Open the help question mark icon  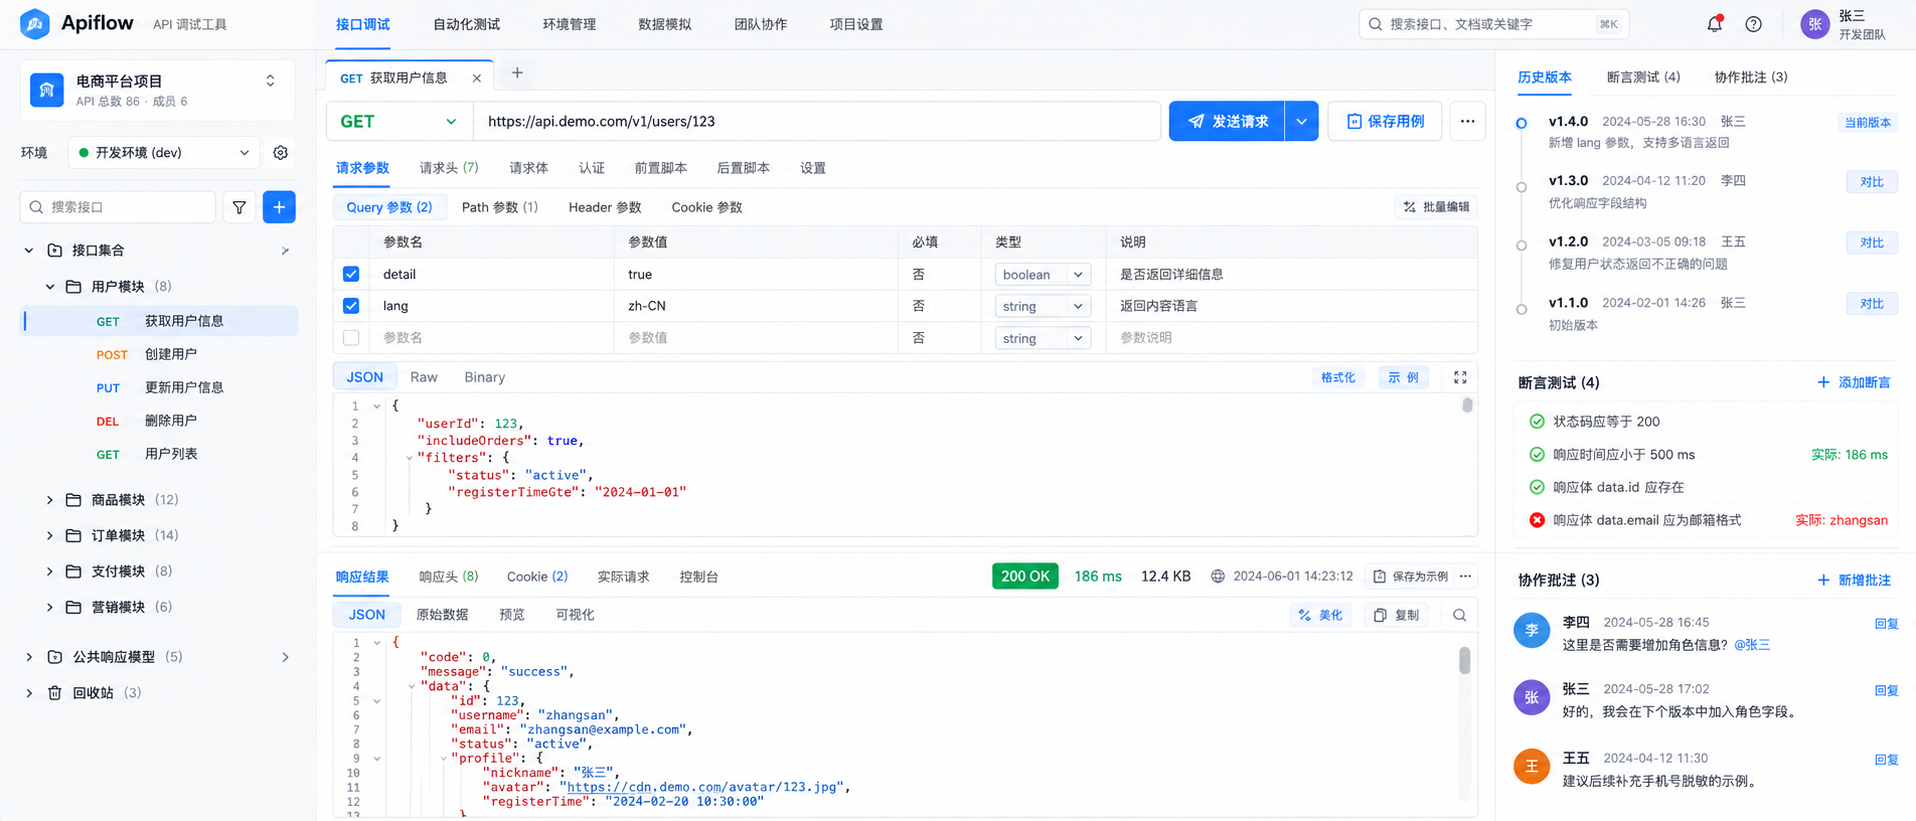tap(1753, 24)
